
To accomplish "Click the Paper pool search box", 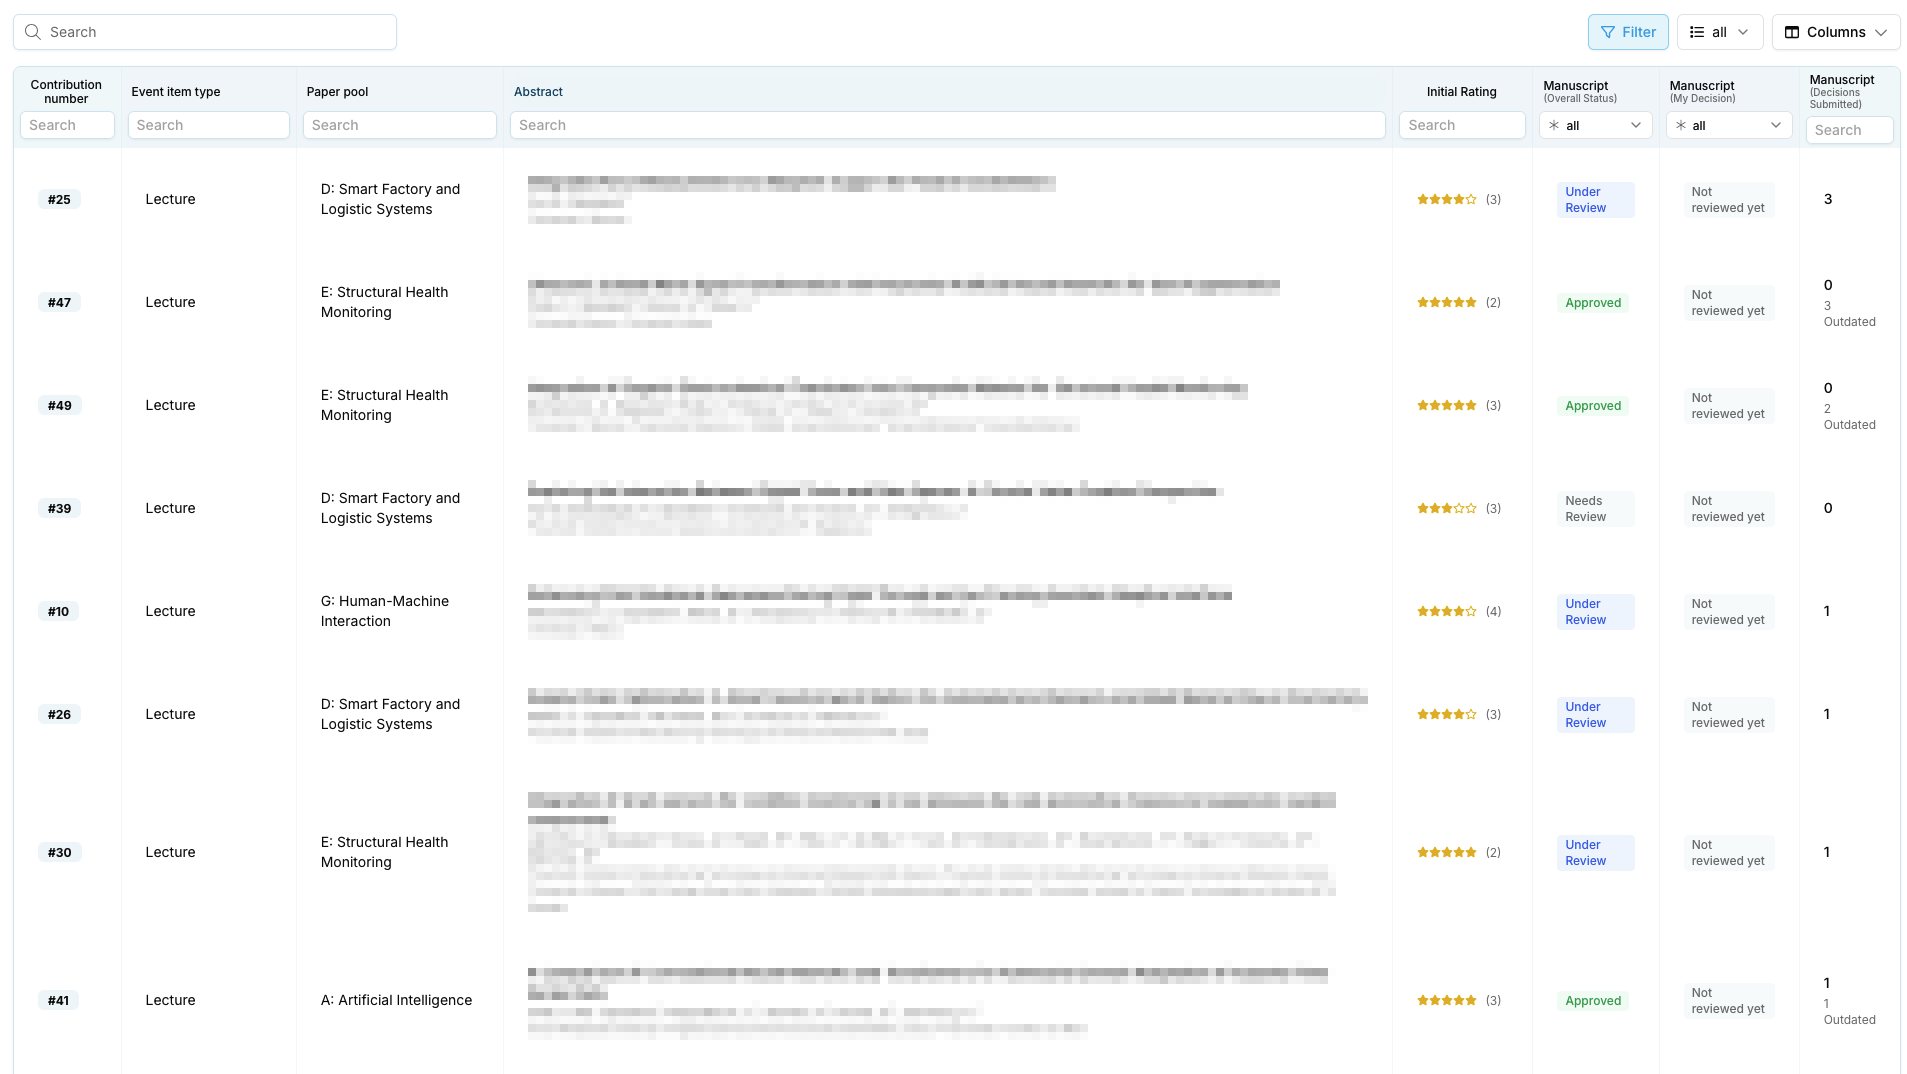I will [399, 124].
